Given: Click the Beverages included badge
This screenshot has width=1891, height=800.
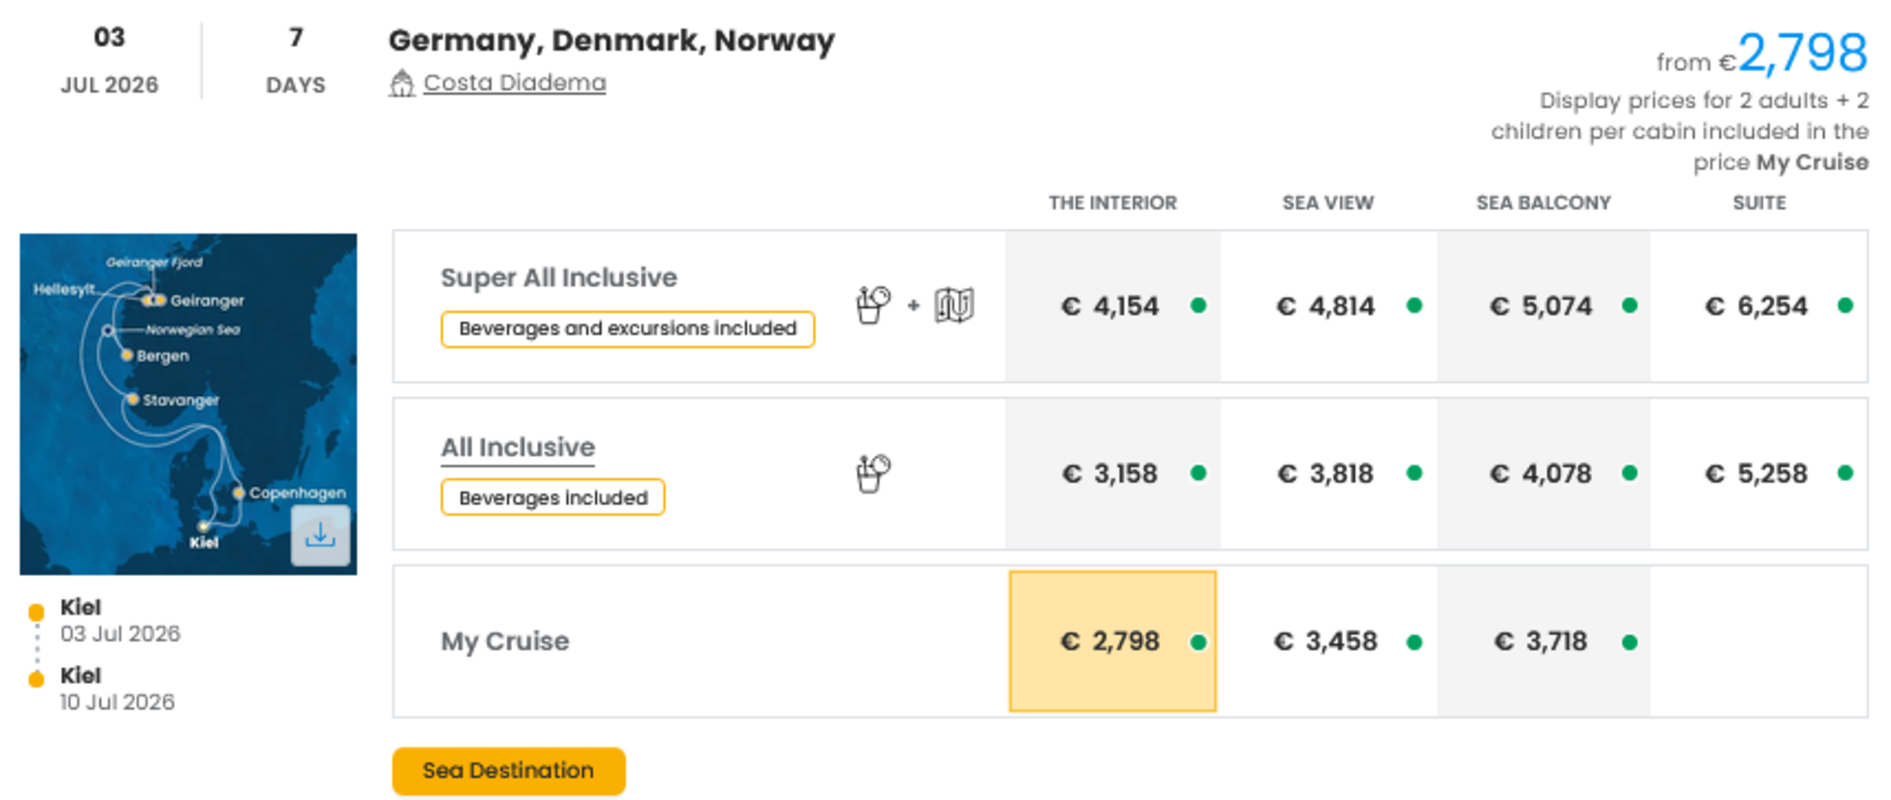Looking at the screenshot, I should [553, 498].
